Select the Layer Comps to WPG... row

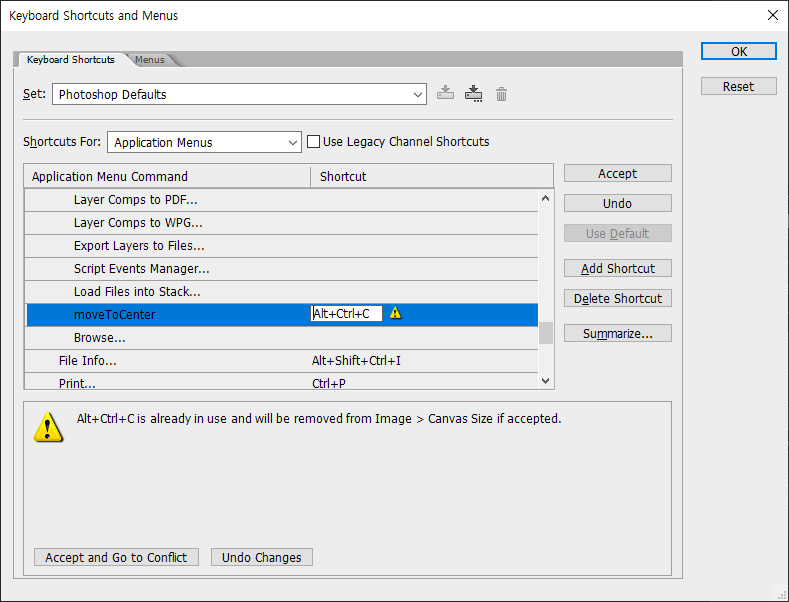pyautogui.click(x=281, y=223)
